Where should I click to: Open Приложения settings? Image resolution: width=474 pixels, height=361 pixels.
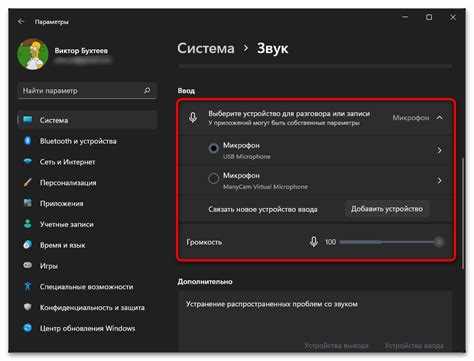point(87,203)
